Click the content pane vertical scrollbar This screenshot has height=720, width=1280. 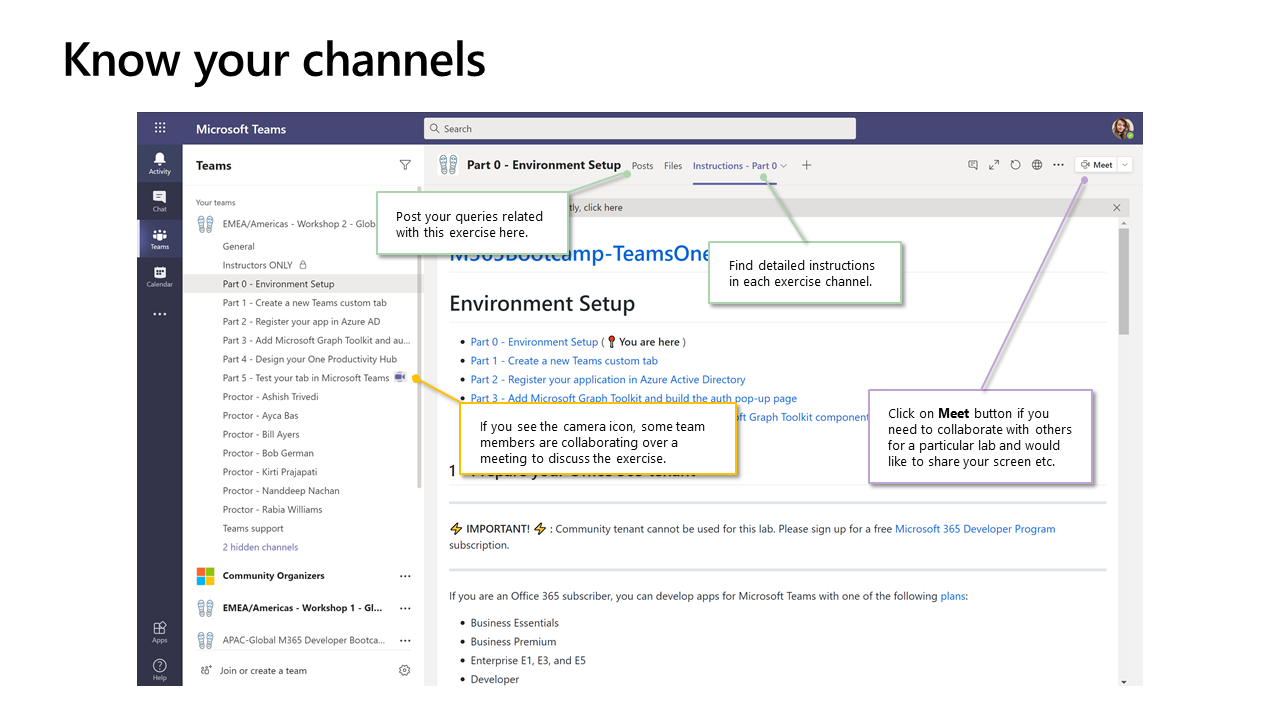(x=1124, y=280)
